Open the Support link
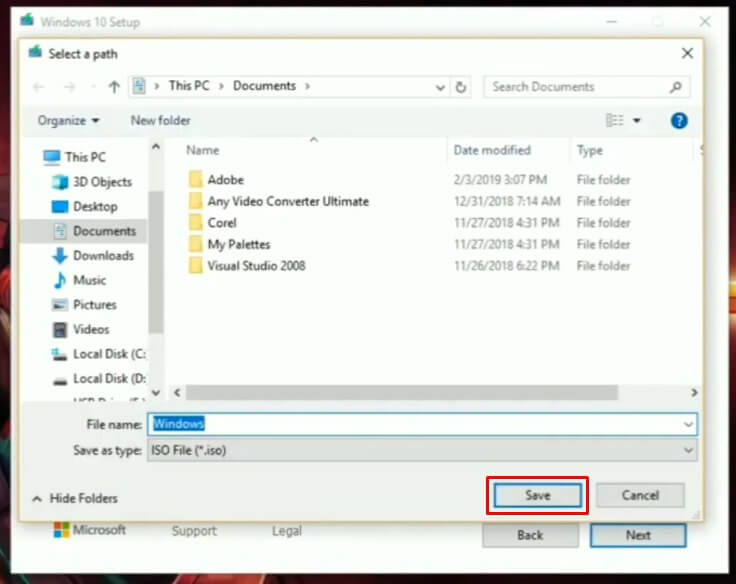736x584 pixels. click(x=194, y=531)
